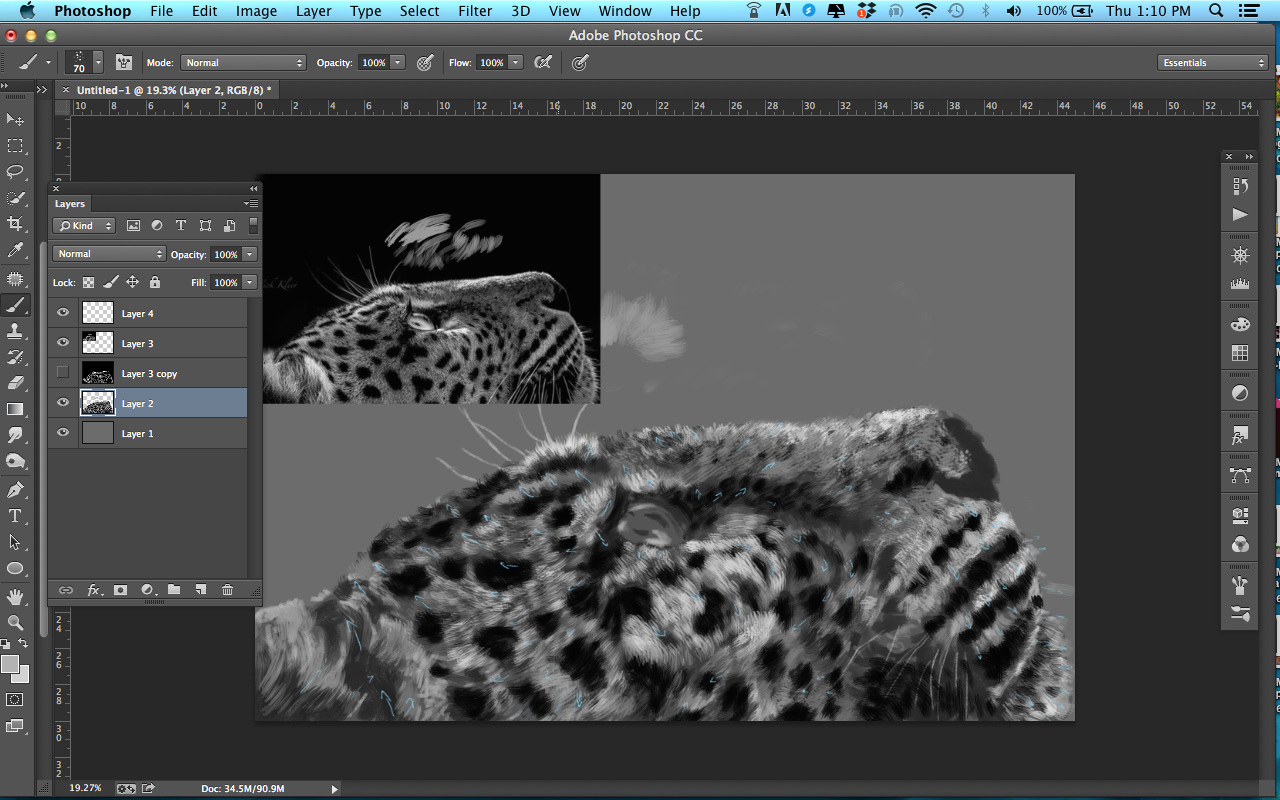
Task: Select Layer 3 copy thumbnail
Action: pyautogui.click(x=98, y=373)
